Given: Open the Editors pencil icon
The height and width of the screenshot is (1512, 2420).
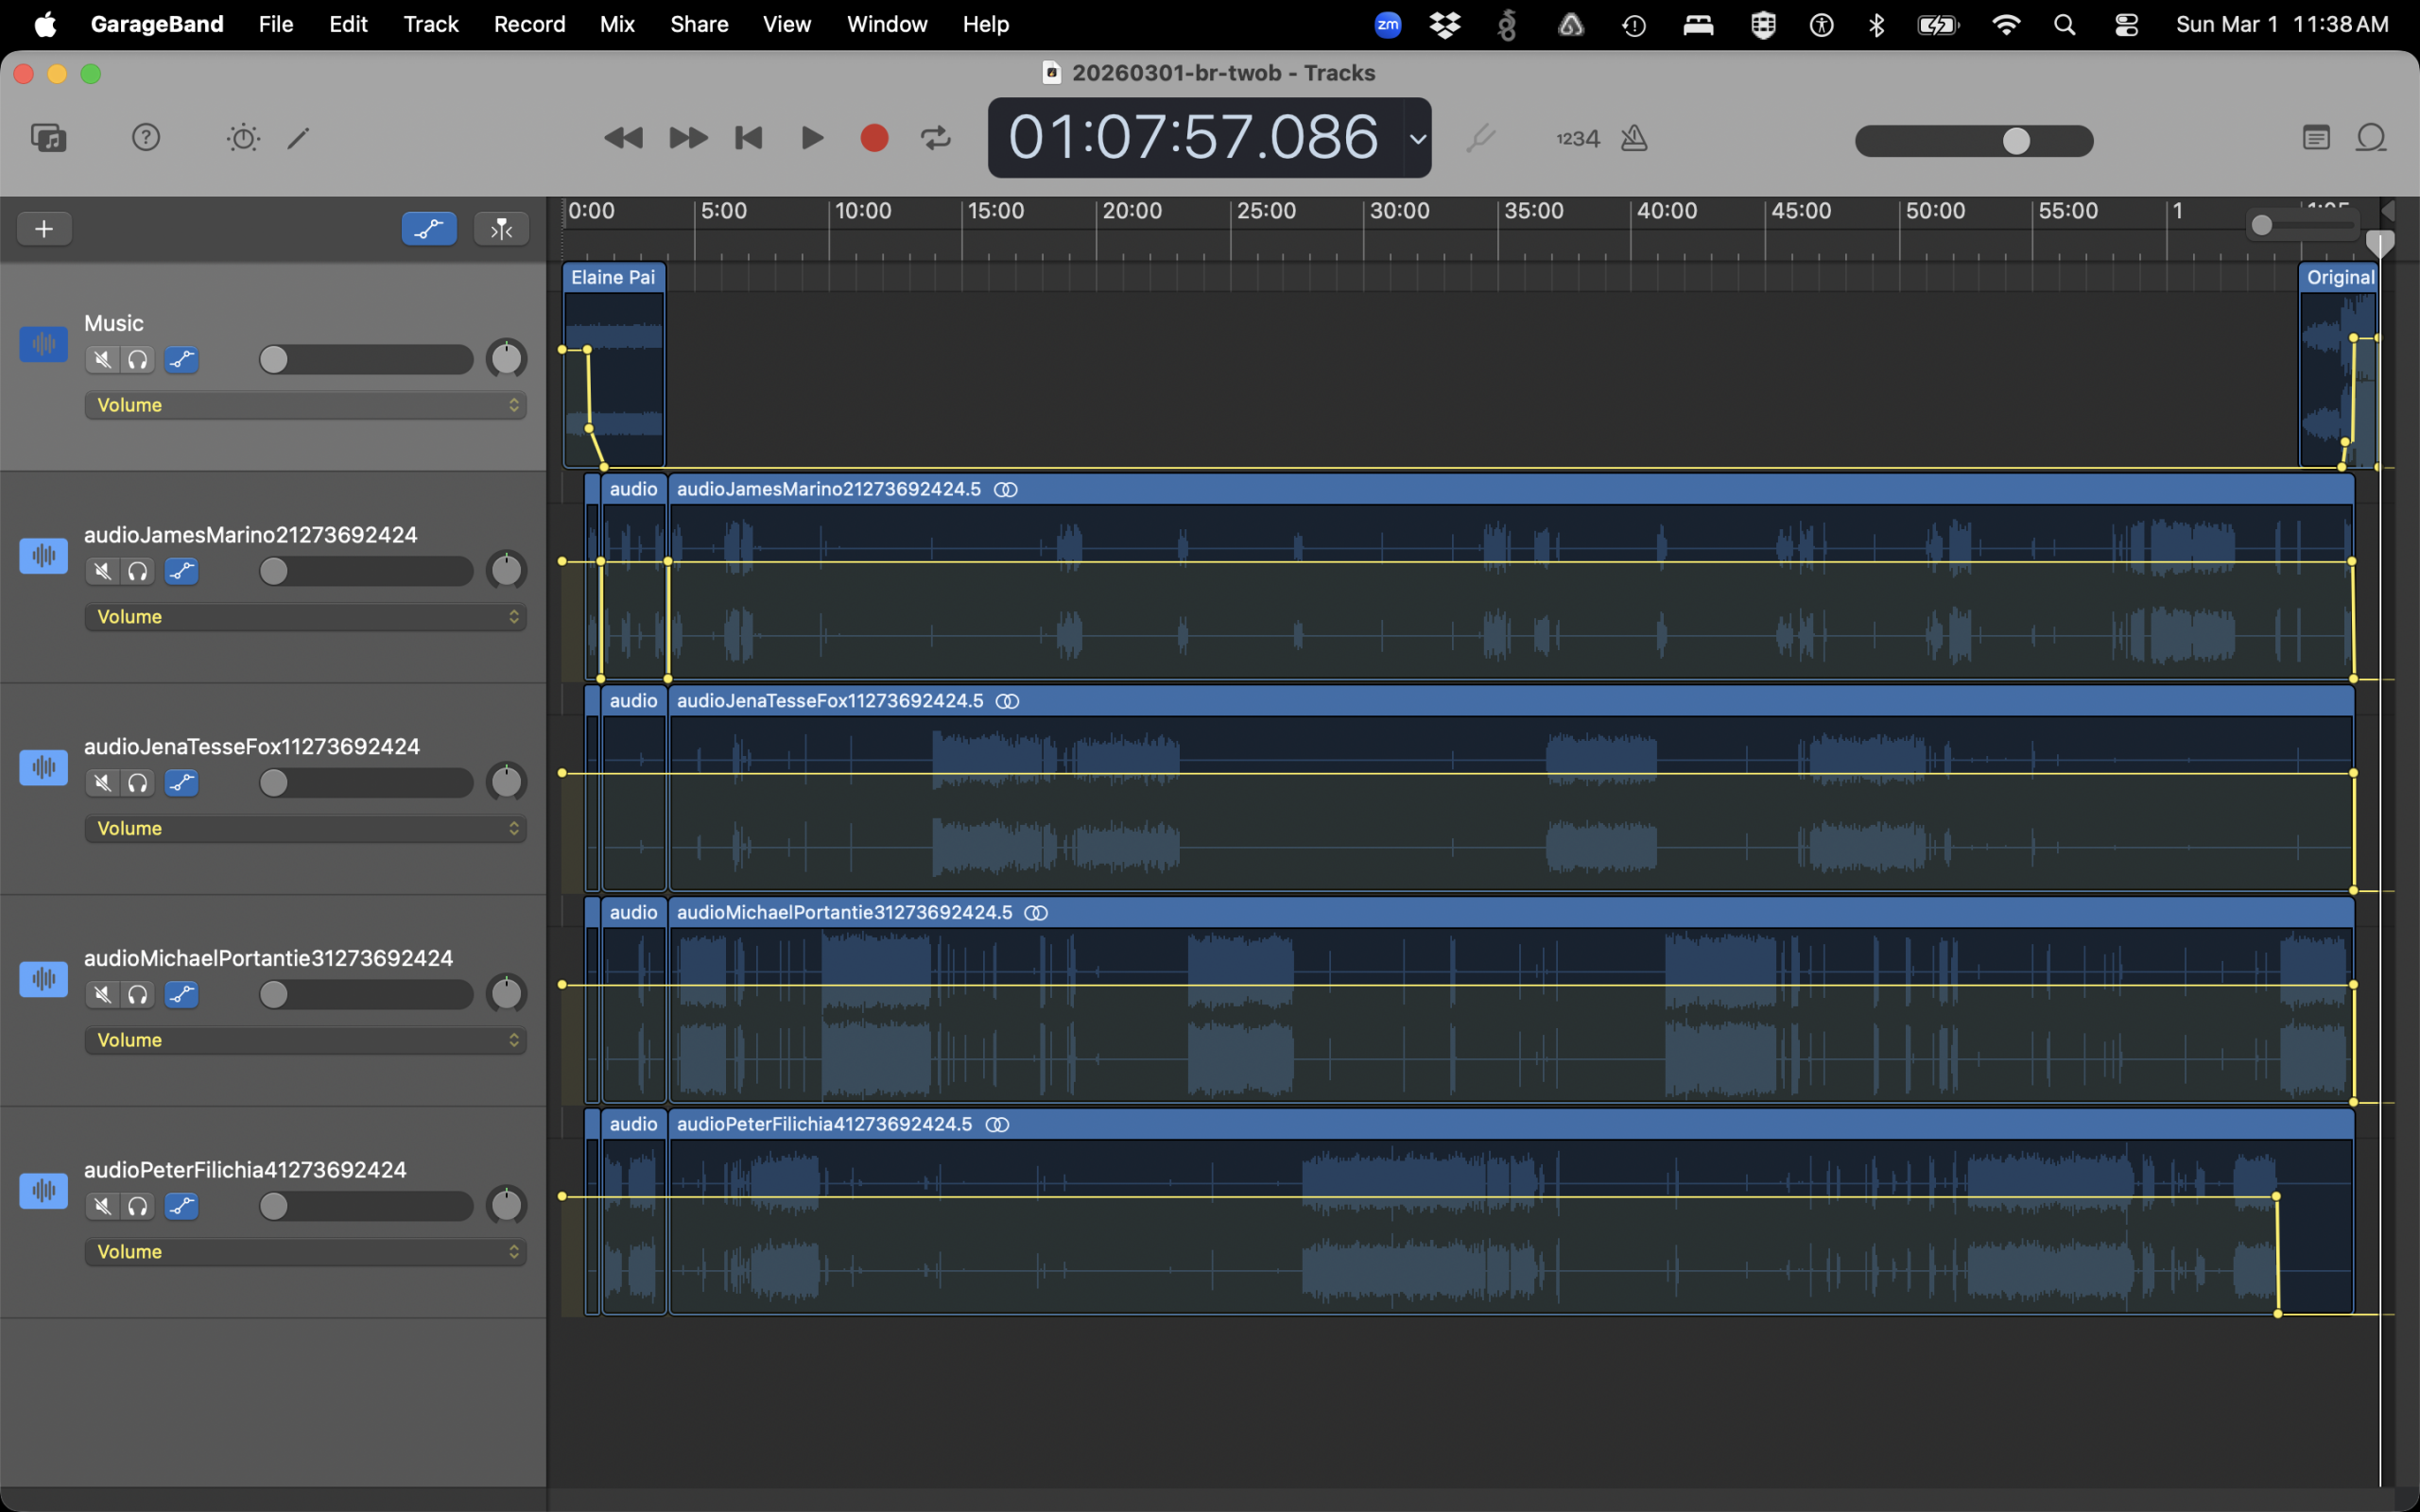Looking at the screenshot, I should pyautogui.click(x=298, y=137).
